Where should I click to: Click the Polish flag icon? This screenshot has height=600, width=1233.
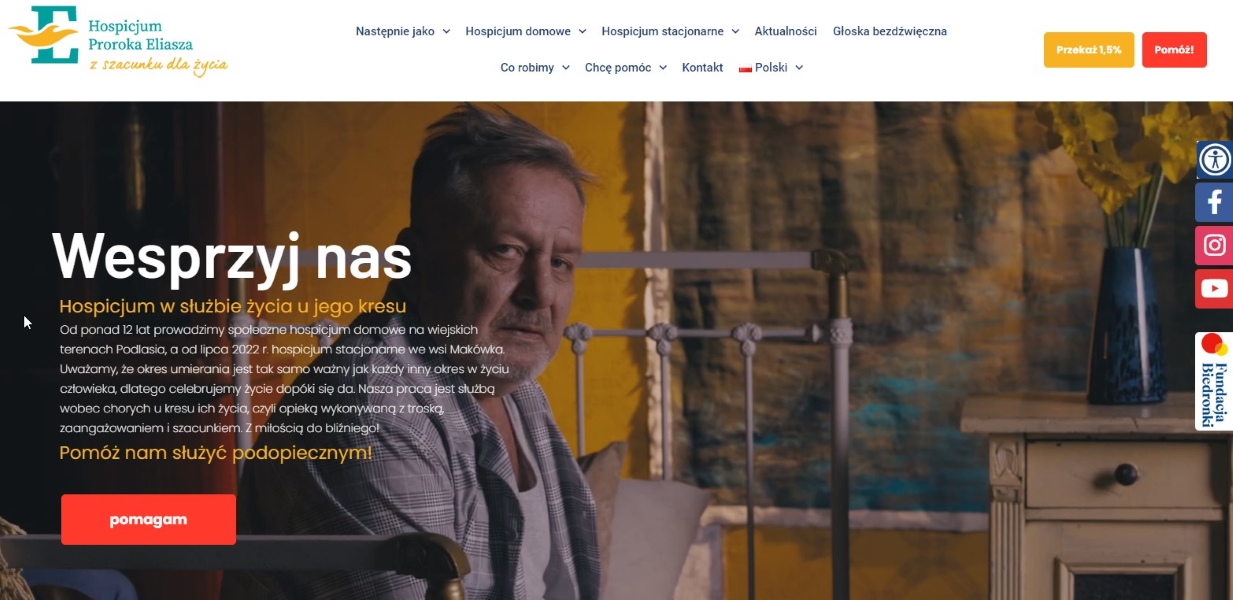745,68
